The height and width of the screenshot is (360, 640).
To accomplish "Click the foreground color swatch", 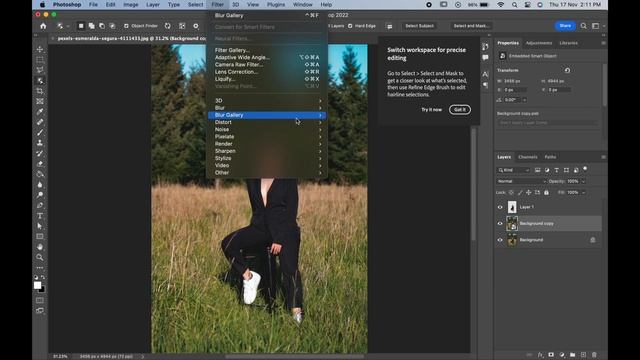I will [38, 285].
